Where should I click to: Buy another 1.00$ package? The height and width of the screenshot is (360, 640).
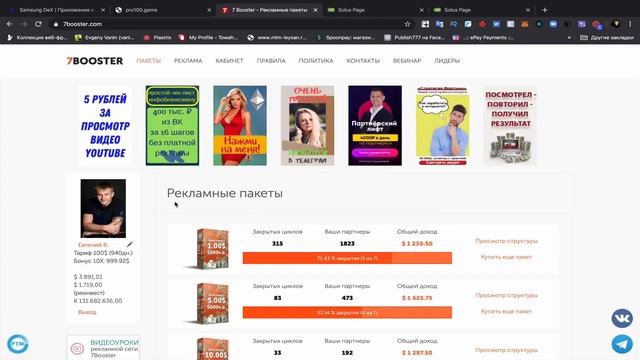(506, 257)
